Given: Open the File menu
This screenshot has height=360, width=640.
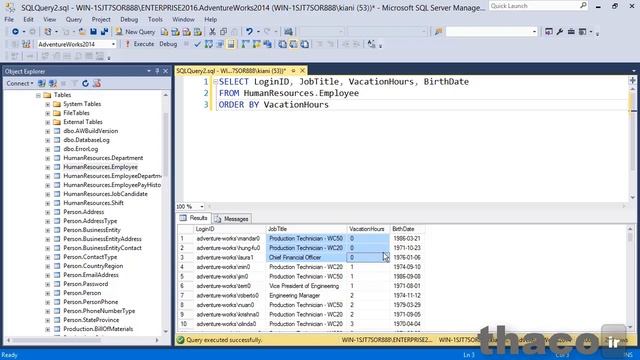Looking at the screenshot, I should point(9,19).
